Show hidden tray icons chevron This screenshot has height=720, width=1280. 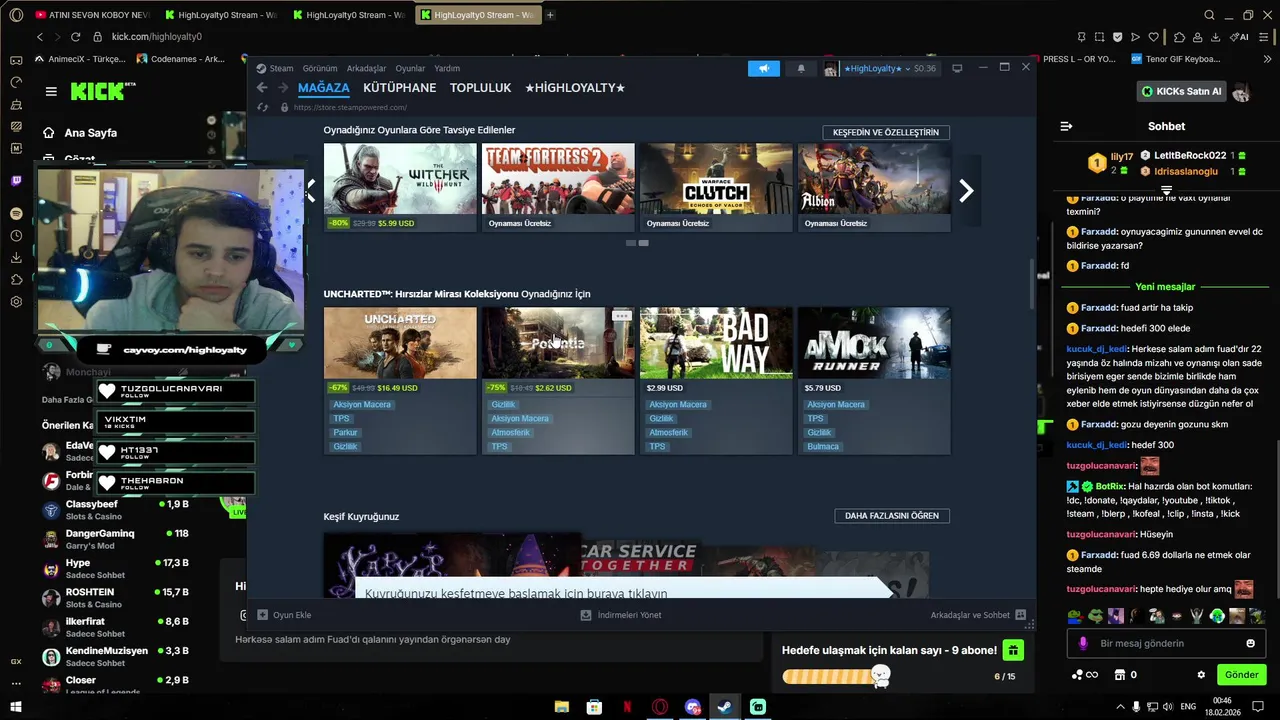(x=1120, y=707)
